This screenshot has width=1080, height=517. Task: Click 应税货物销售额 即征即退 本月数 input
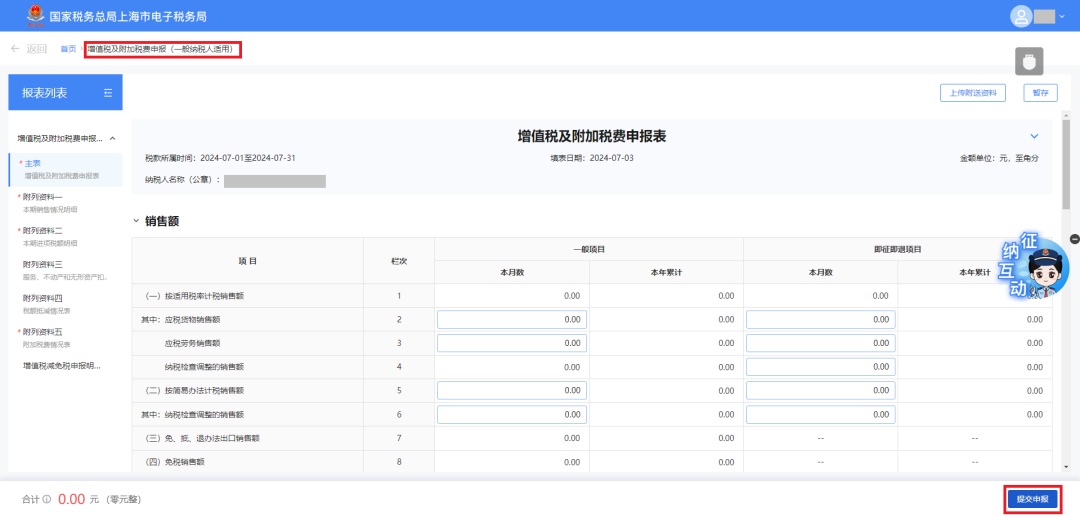pyautogui.click(x=820, y=319)
